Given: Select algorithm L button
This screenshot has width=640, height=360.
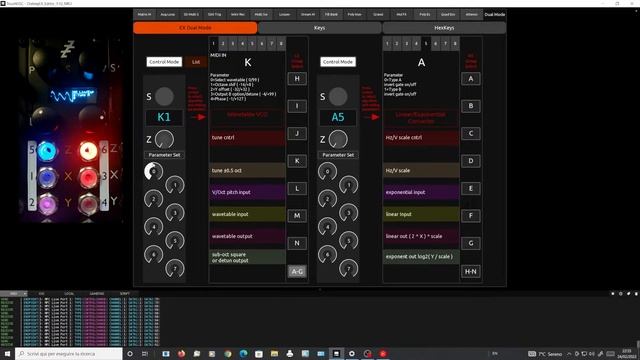Looking at the screenshot, I should point(297,188).
